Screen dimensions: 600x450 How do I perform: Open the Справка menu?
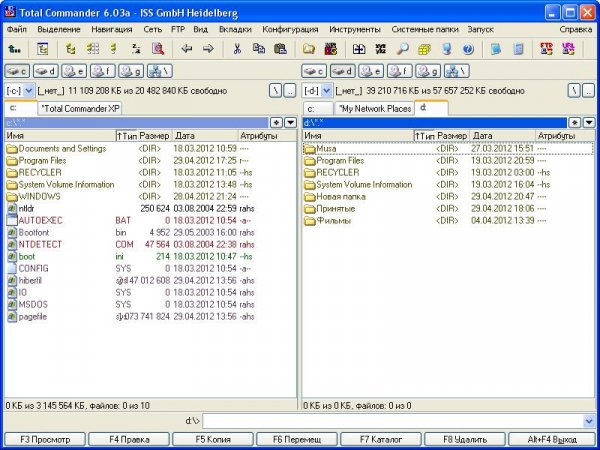(x=576, y=29)
